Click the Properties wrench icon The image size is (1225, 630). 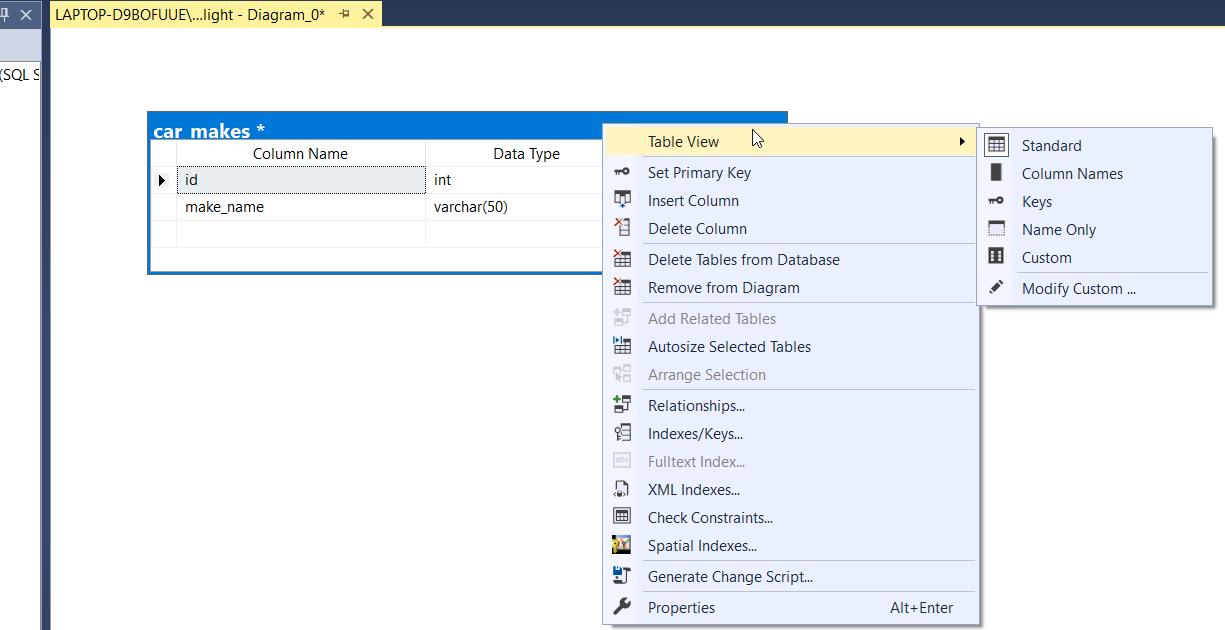pyautogui.click(x=622, y=607)
